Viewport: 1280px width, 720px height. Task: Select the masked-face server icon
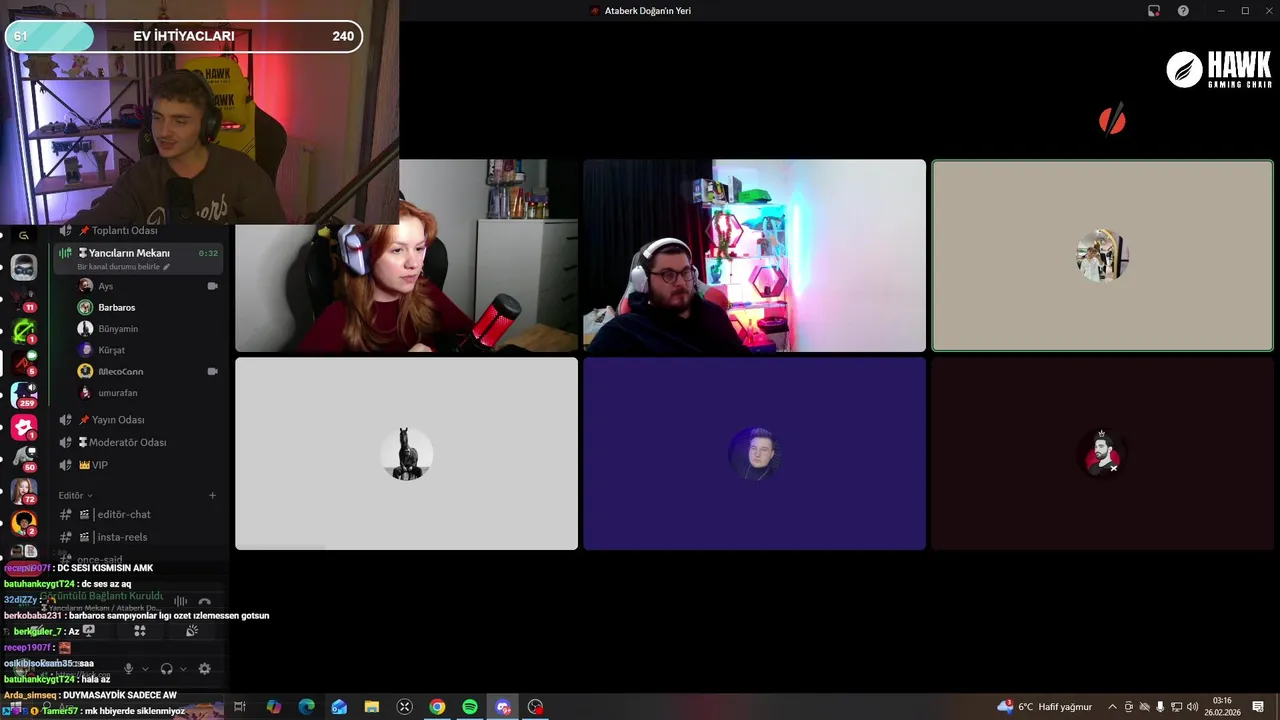pyautogui.click(x=24, y=267)
